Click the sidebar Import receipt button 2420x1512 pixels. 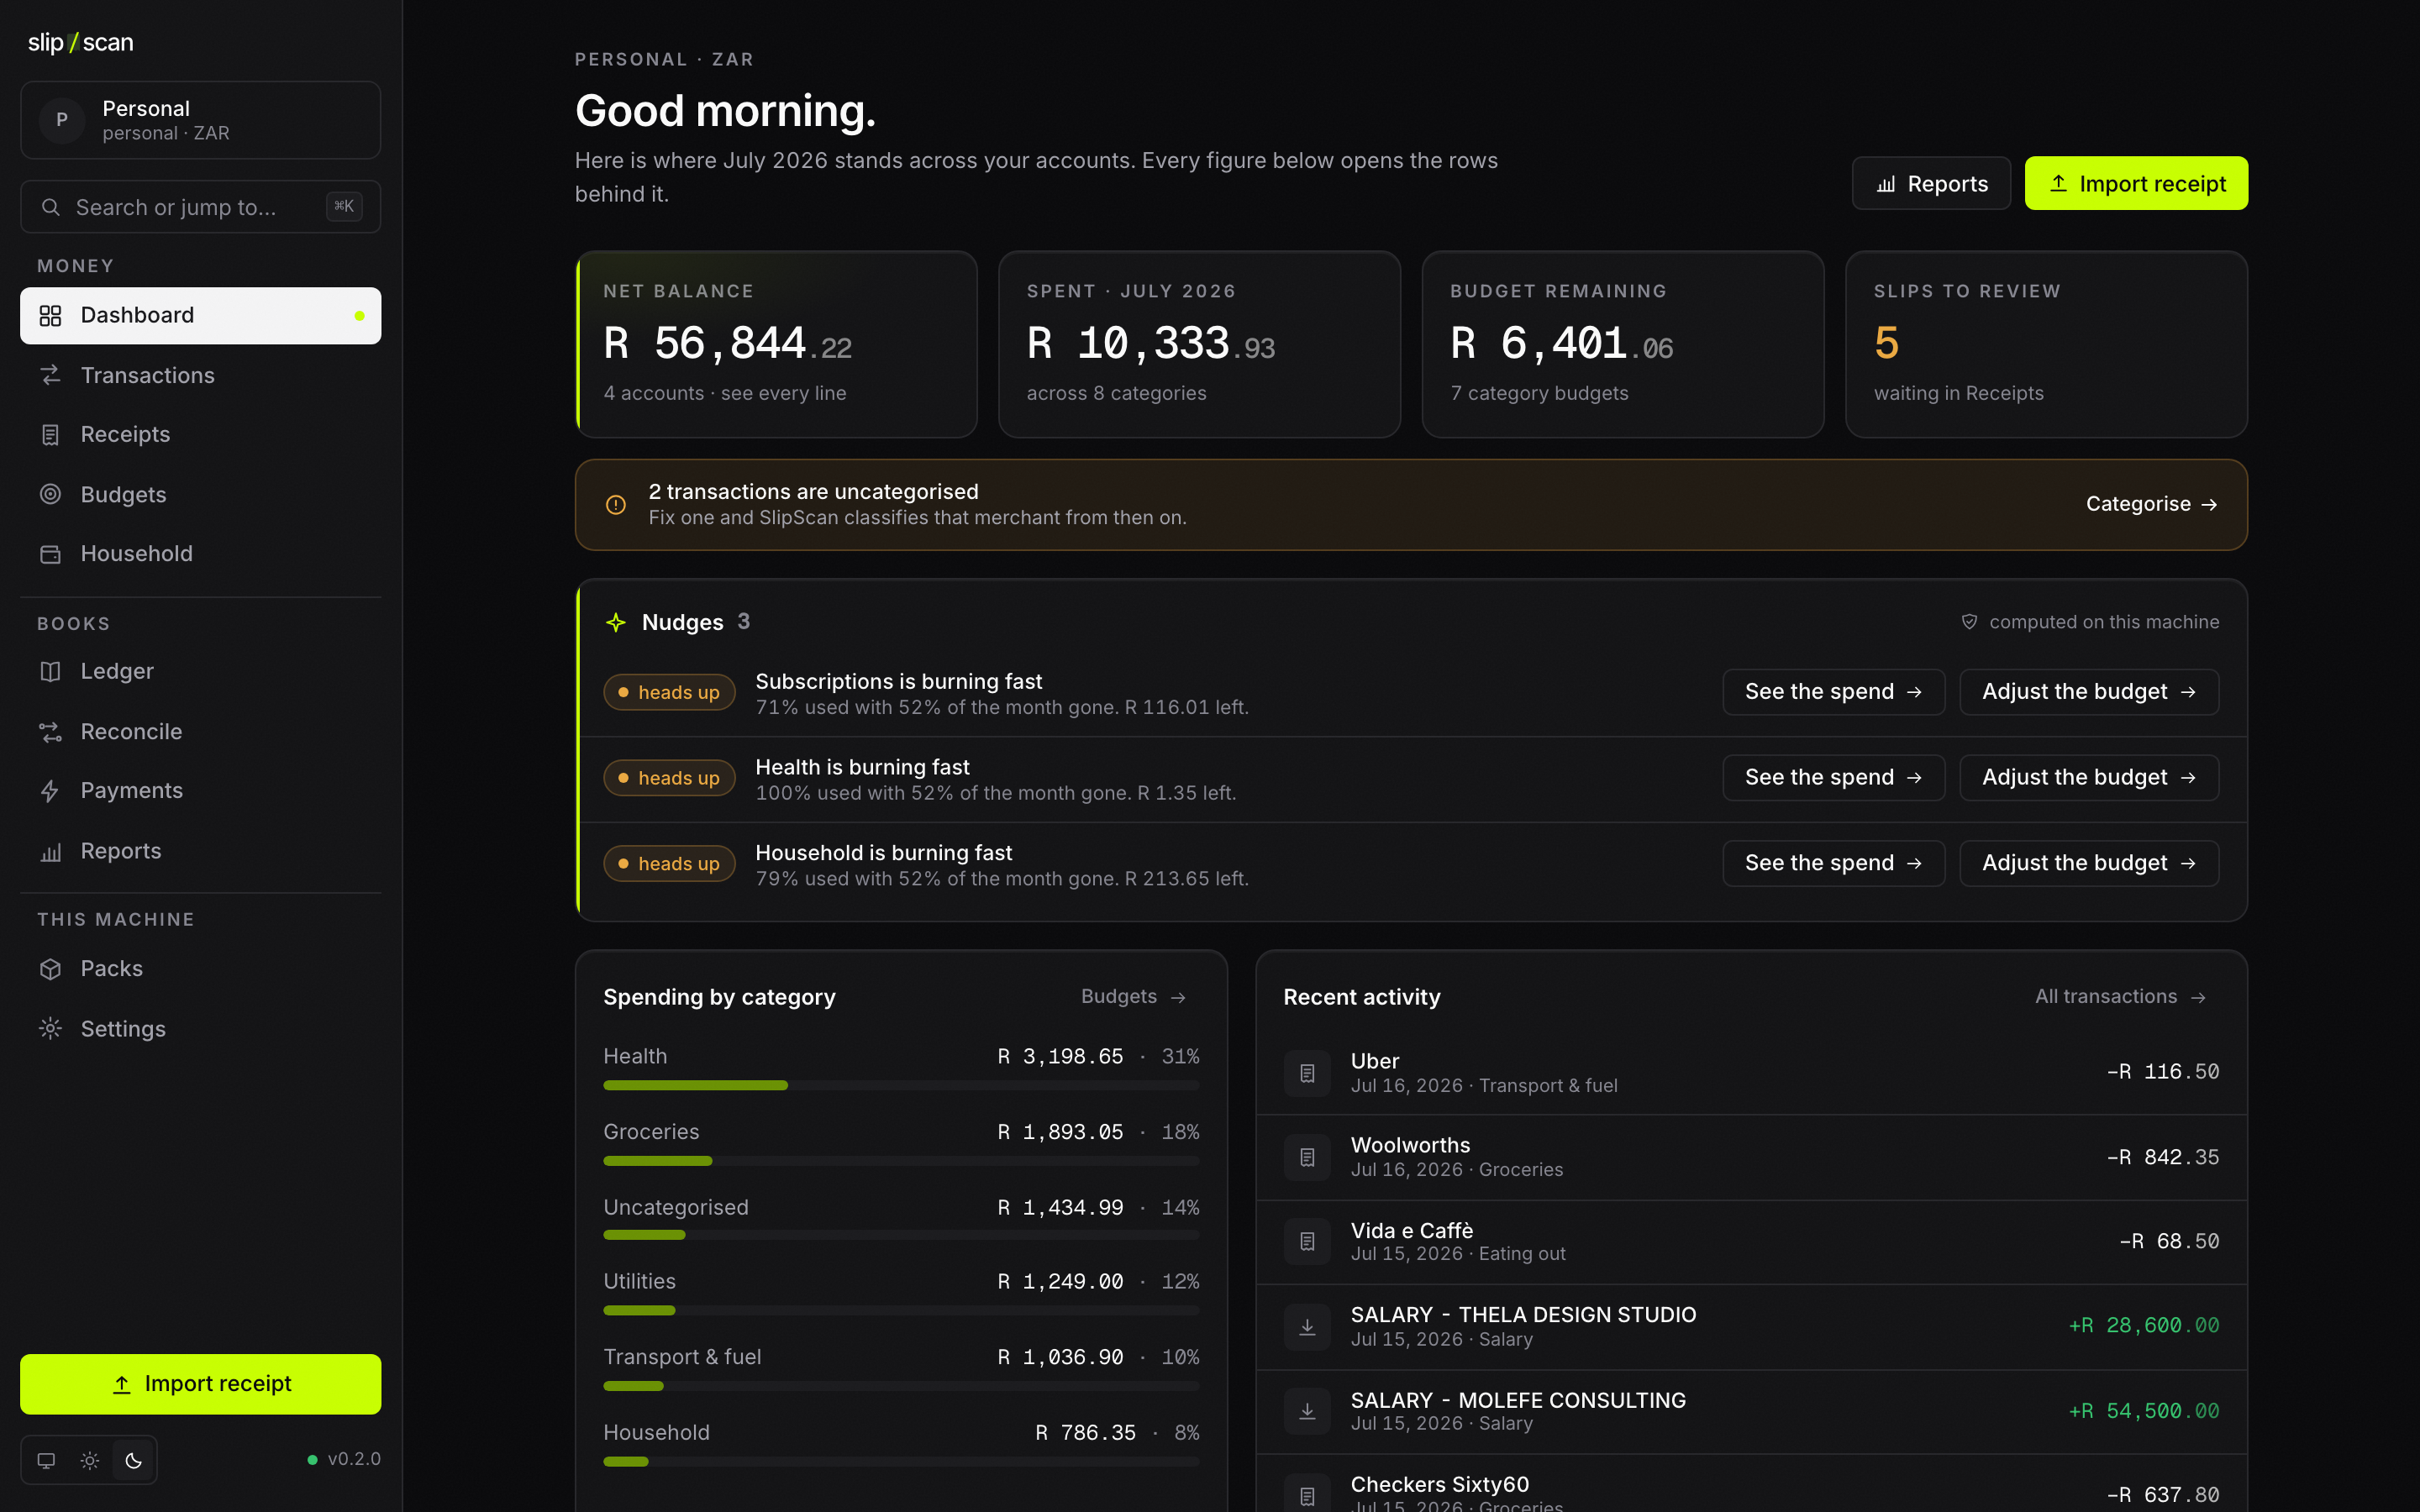coord(200,1384)
